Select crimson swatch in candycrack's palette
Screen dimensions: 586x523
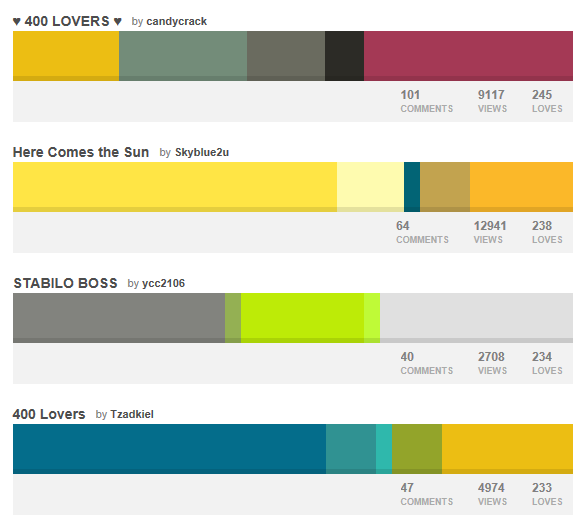(468, 56)
